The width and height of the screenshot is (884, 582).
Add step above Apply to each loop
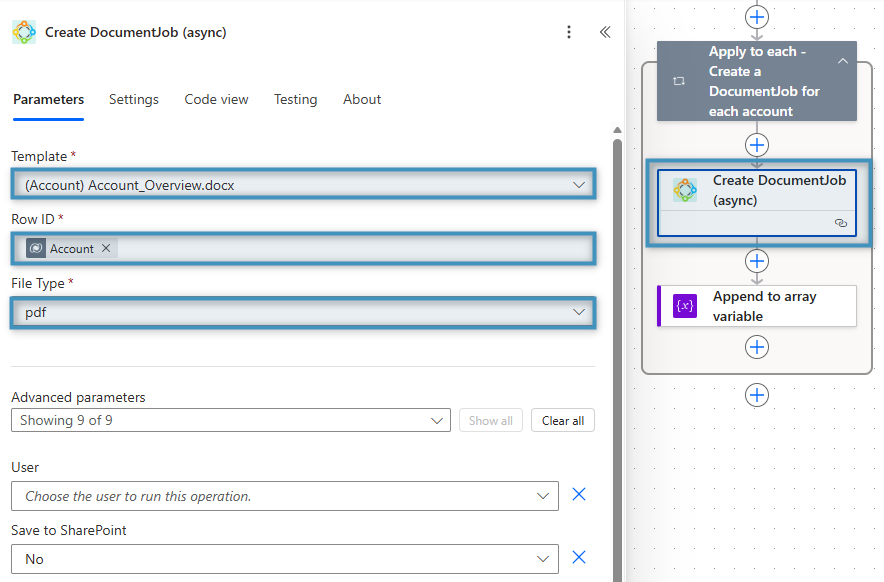click(x=757, y=16)
